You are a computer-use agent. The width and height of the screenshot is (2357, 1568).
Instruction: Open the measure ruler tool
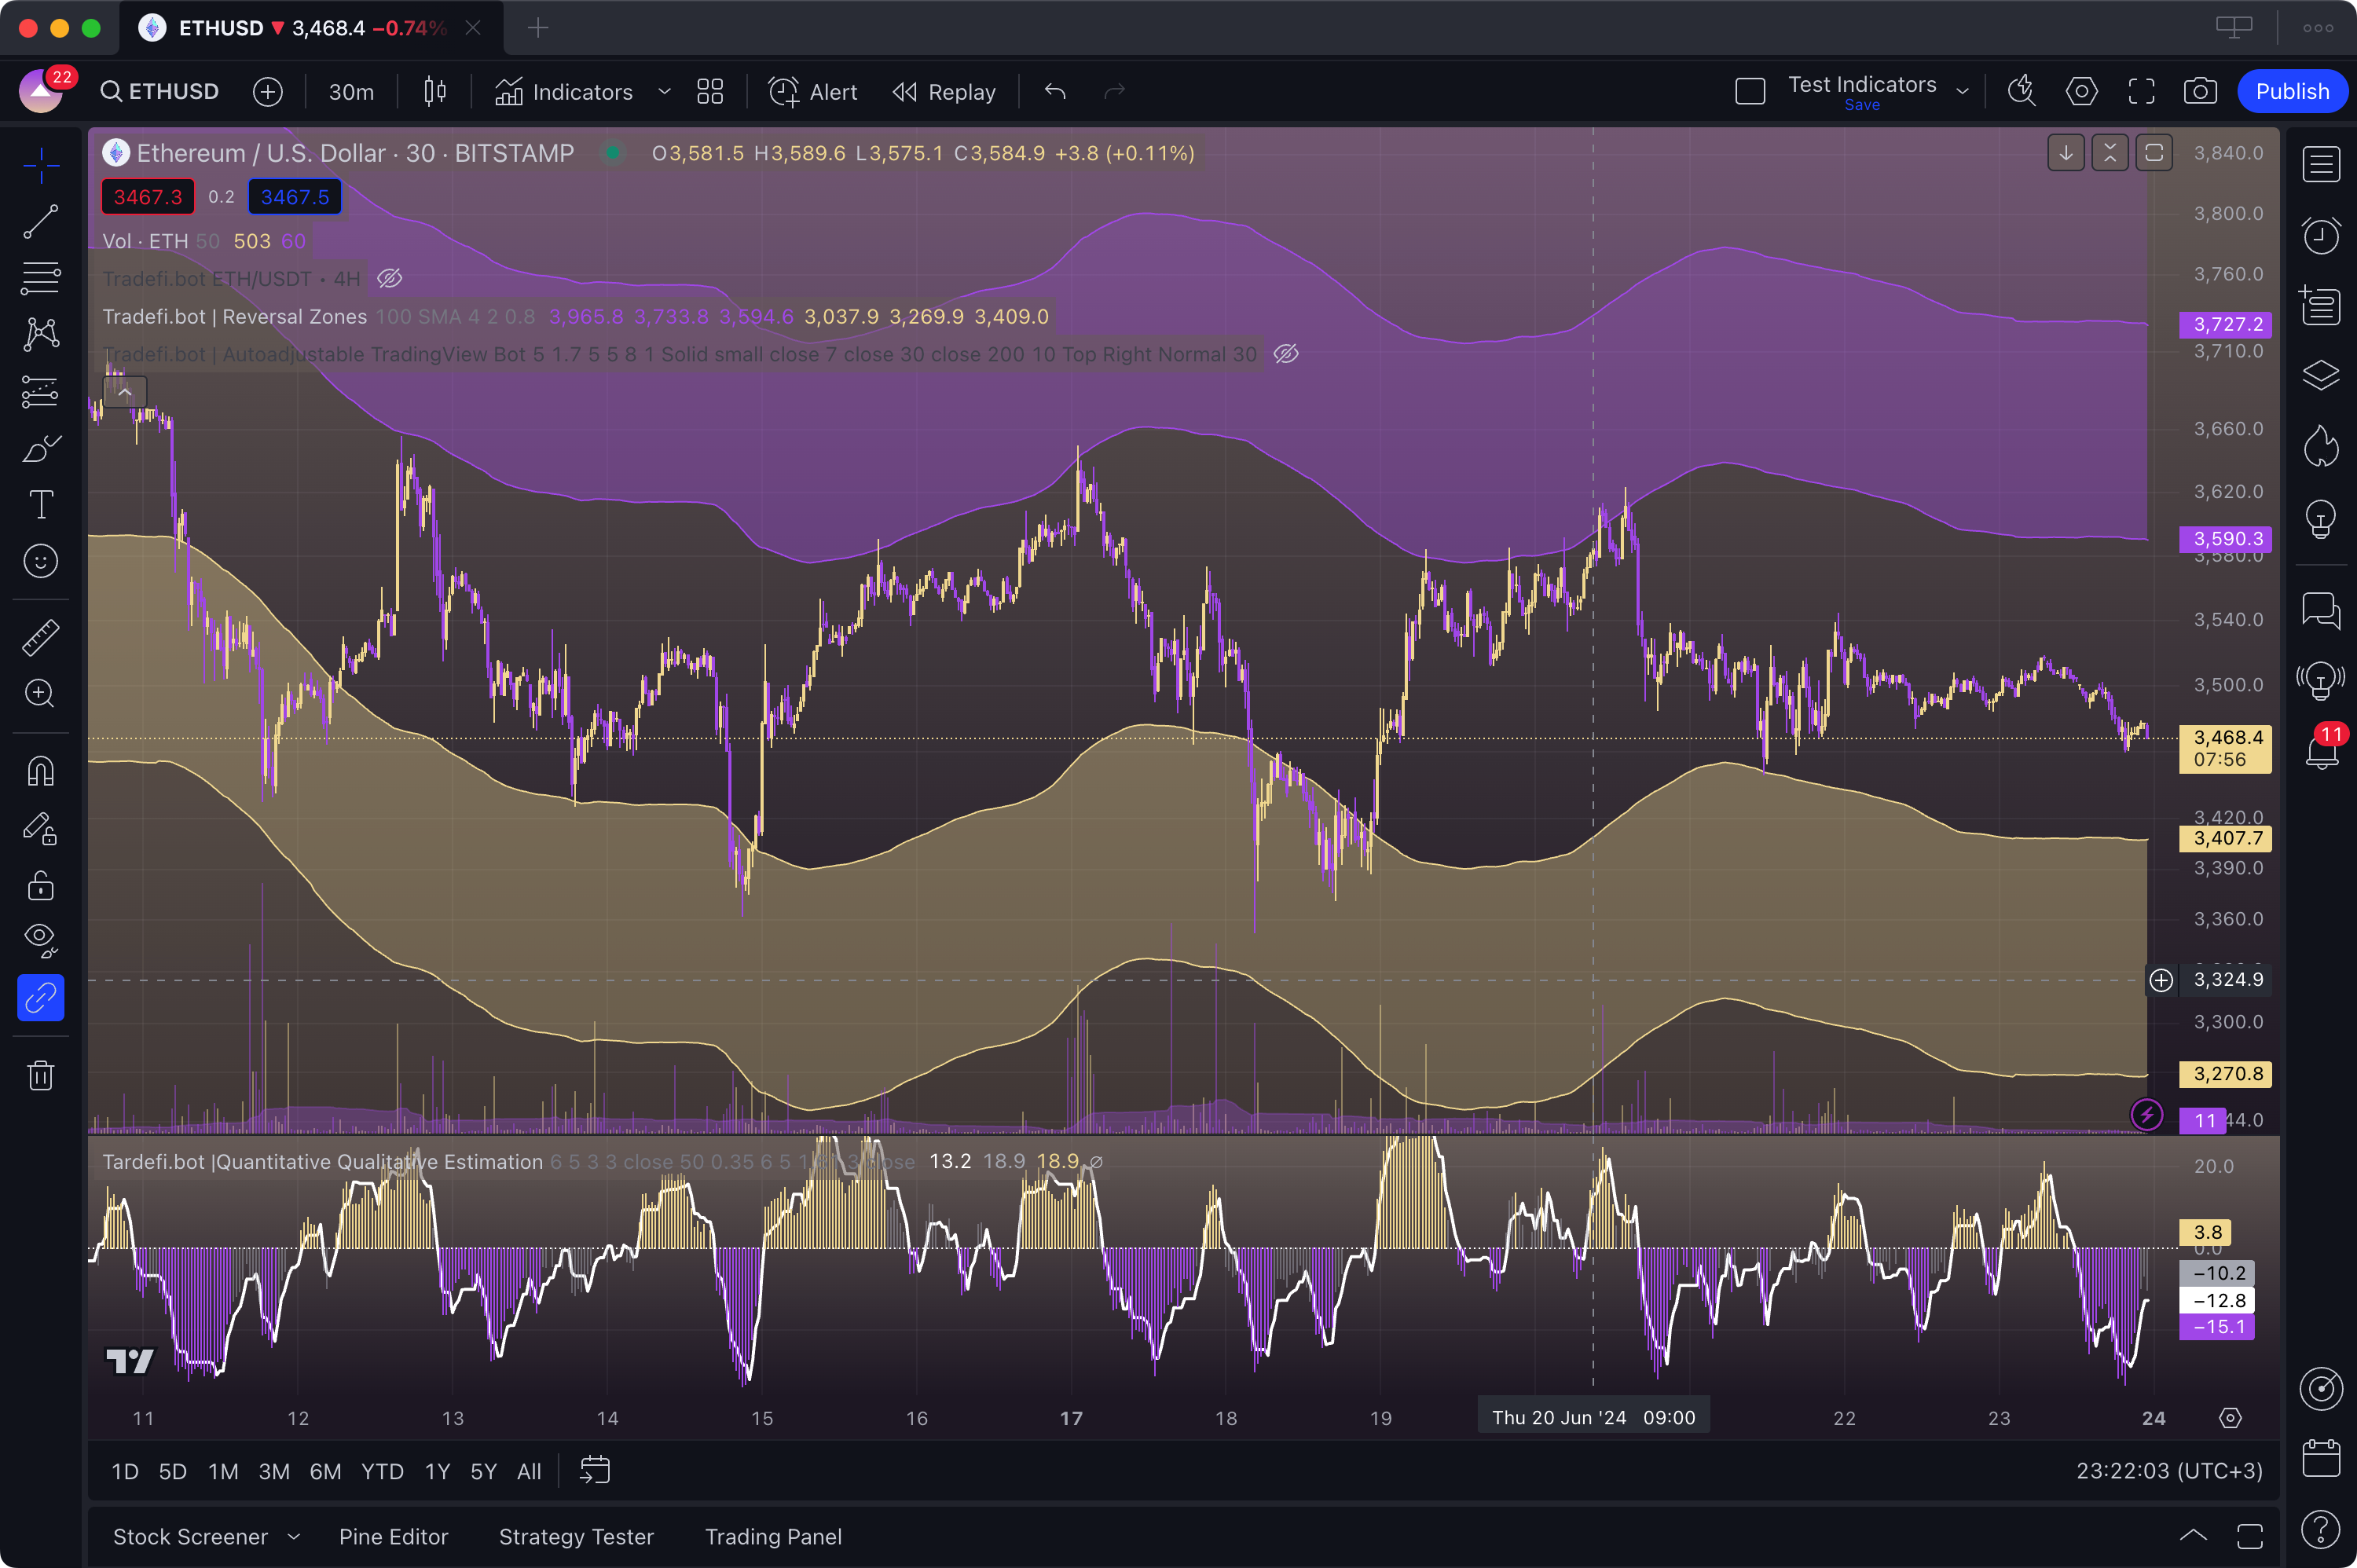(x=41, y=637)
